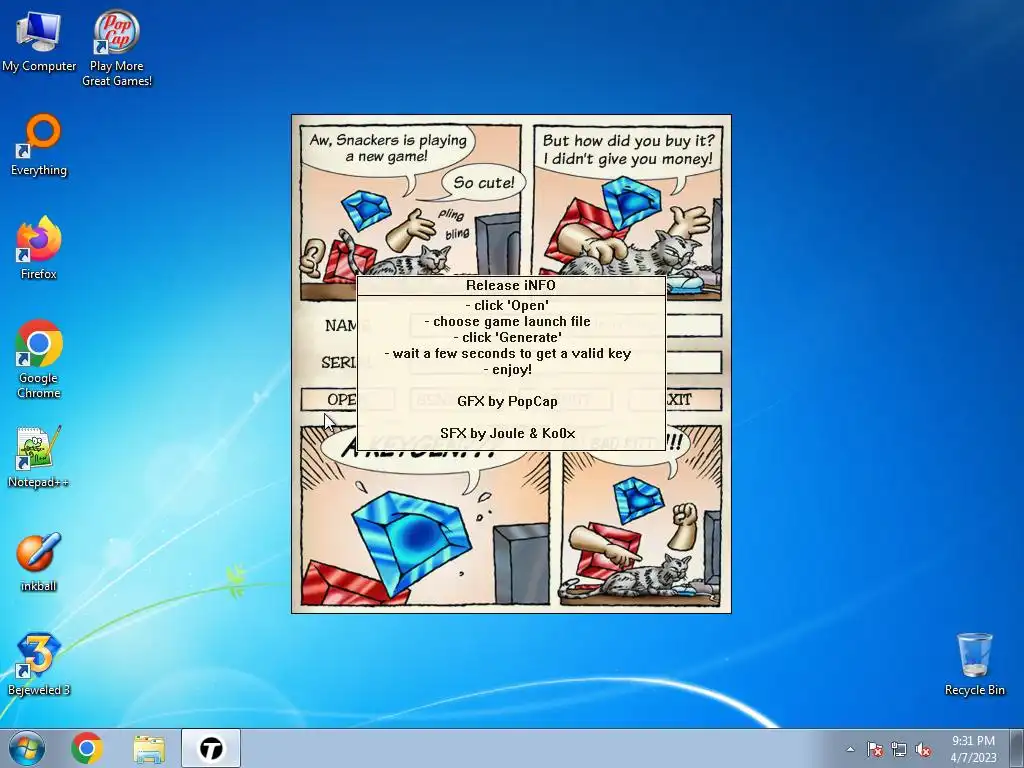The height and width of the screenshot is (768, 1024).
Task: Click the partly hidden EXIT button
Action: click(x=694, y=399)
